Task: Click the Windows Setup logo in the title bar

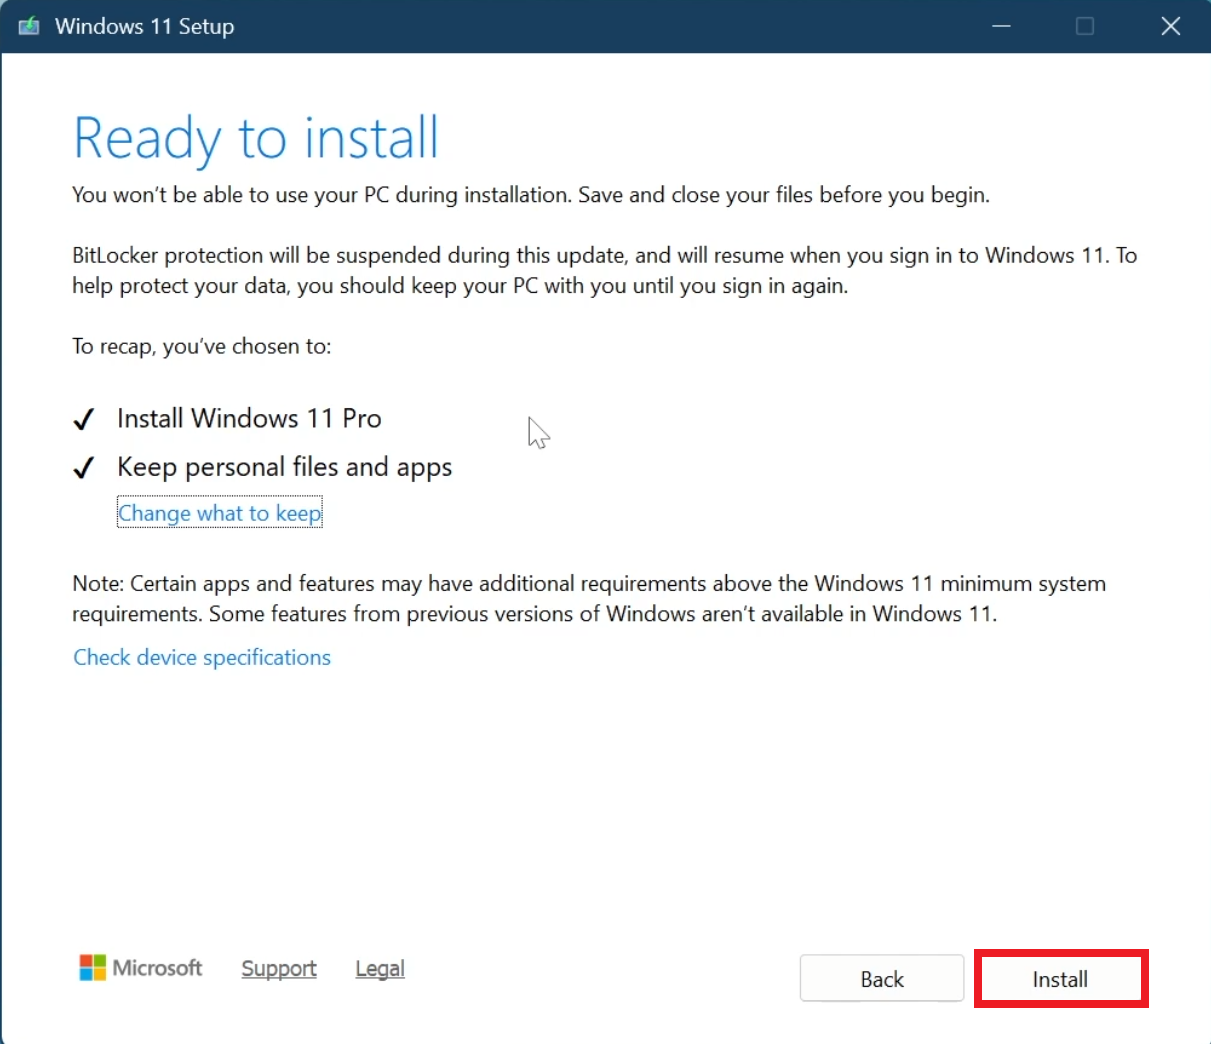Action: click(30, 26)
